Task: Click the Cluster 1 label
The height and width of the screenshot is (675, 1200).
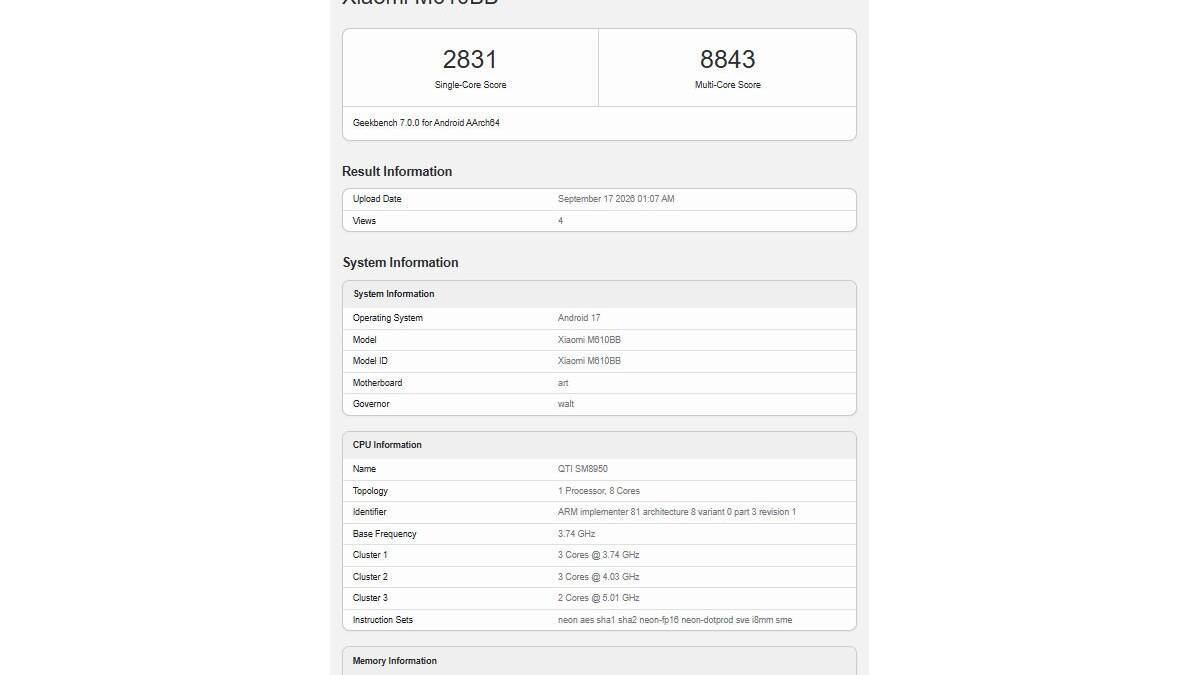Action: (x=370, y=555)
